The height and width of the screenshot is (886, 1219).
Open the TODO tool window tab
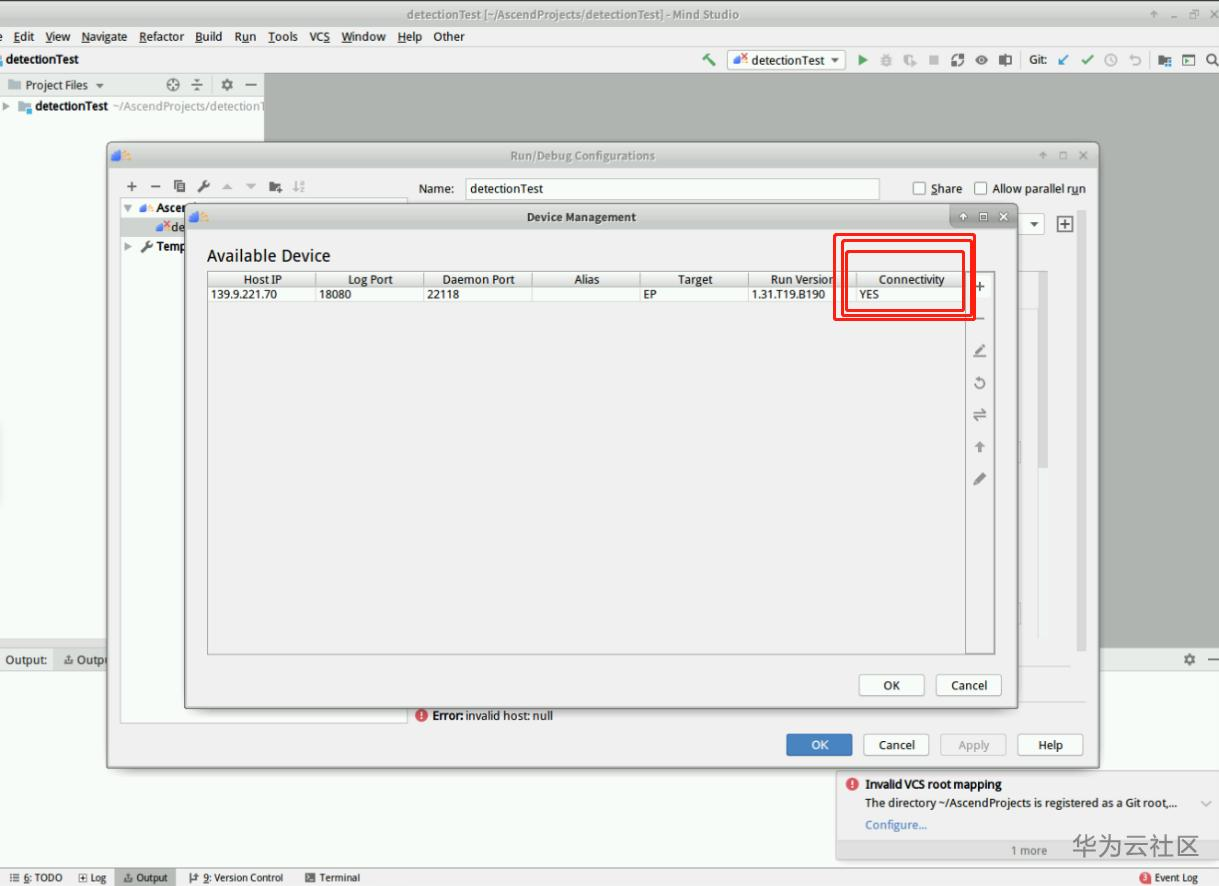[x=36, y=878]
